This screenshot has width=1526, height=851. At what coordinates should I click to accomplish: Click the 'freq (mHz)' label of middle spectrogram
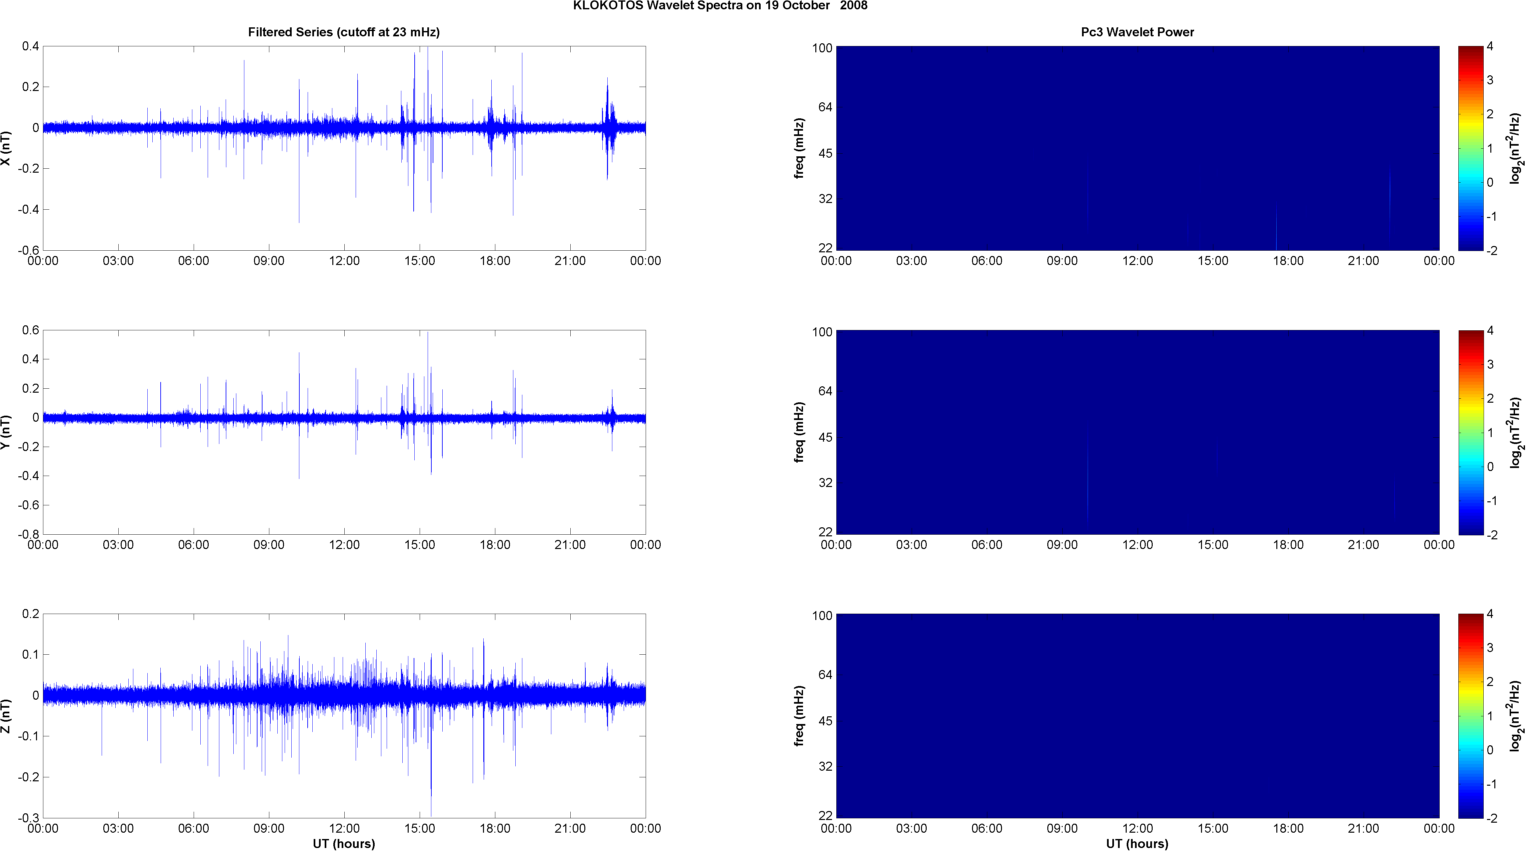click(799, 432)
